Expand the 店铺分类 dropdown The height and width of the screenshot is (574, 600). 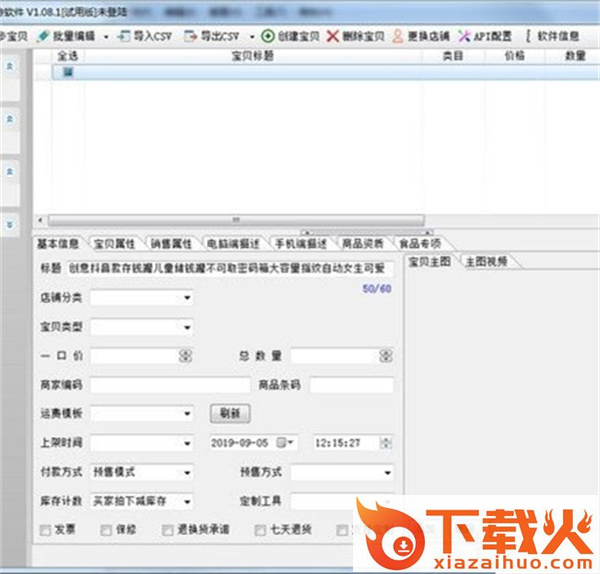pyautogui.click(x=187, y=297)
